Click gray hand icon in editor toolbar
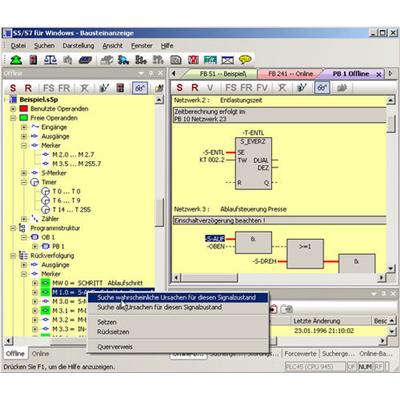Screen dimensions: 400x400 (x=342, y=88)
